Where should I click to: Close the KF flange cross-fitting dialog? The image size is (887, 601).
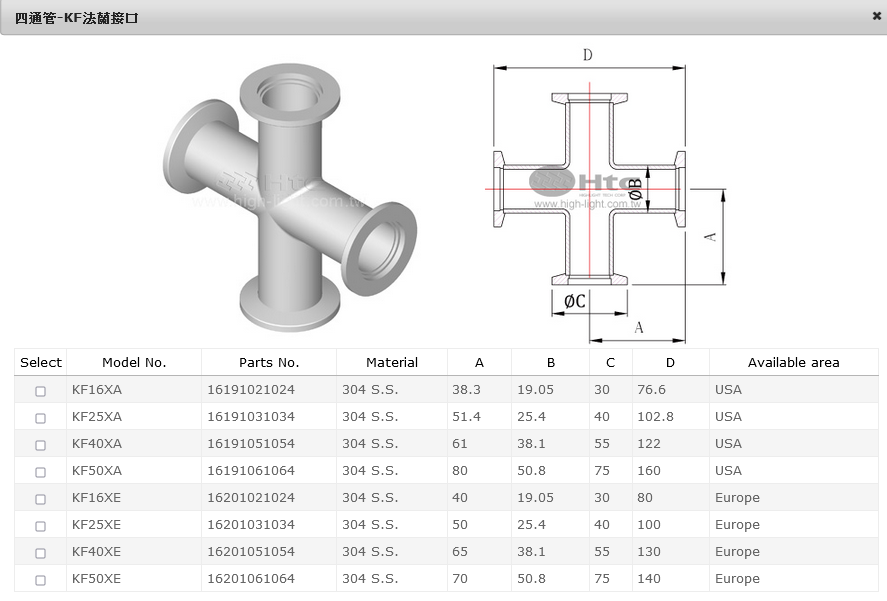(x=876, y=17)
